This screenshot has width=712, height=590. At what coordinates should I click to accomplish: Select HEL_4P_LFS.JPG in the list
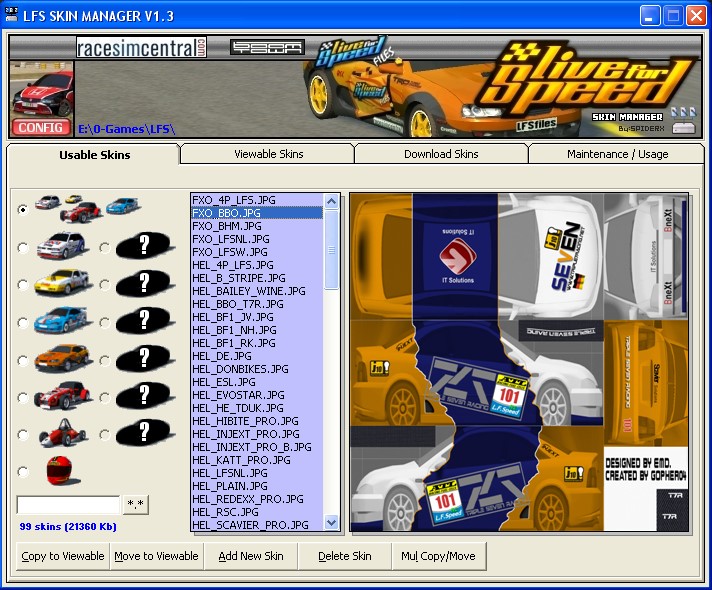click(x=257, y=265)
